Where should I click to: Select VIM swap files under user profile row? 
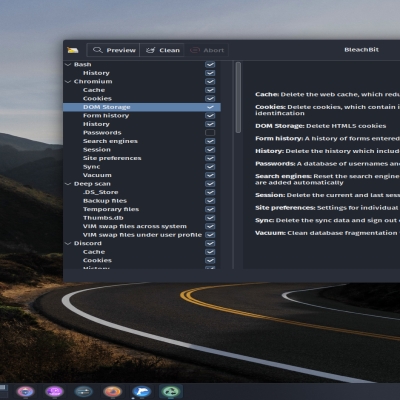click(142, 235)
